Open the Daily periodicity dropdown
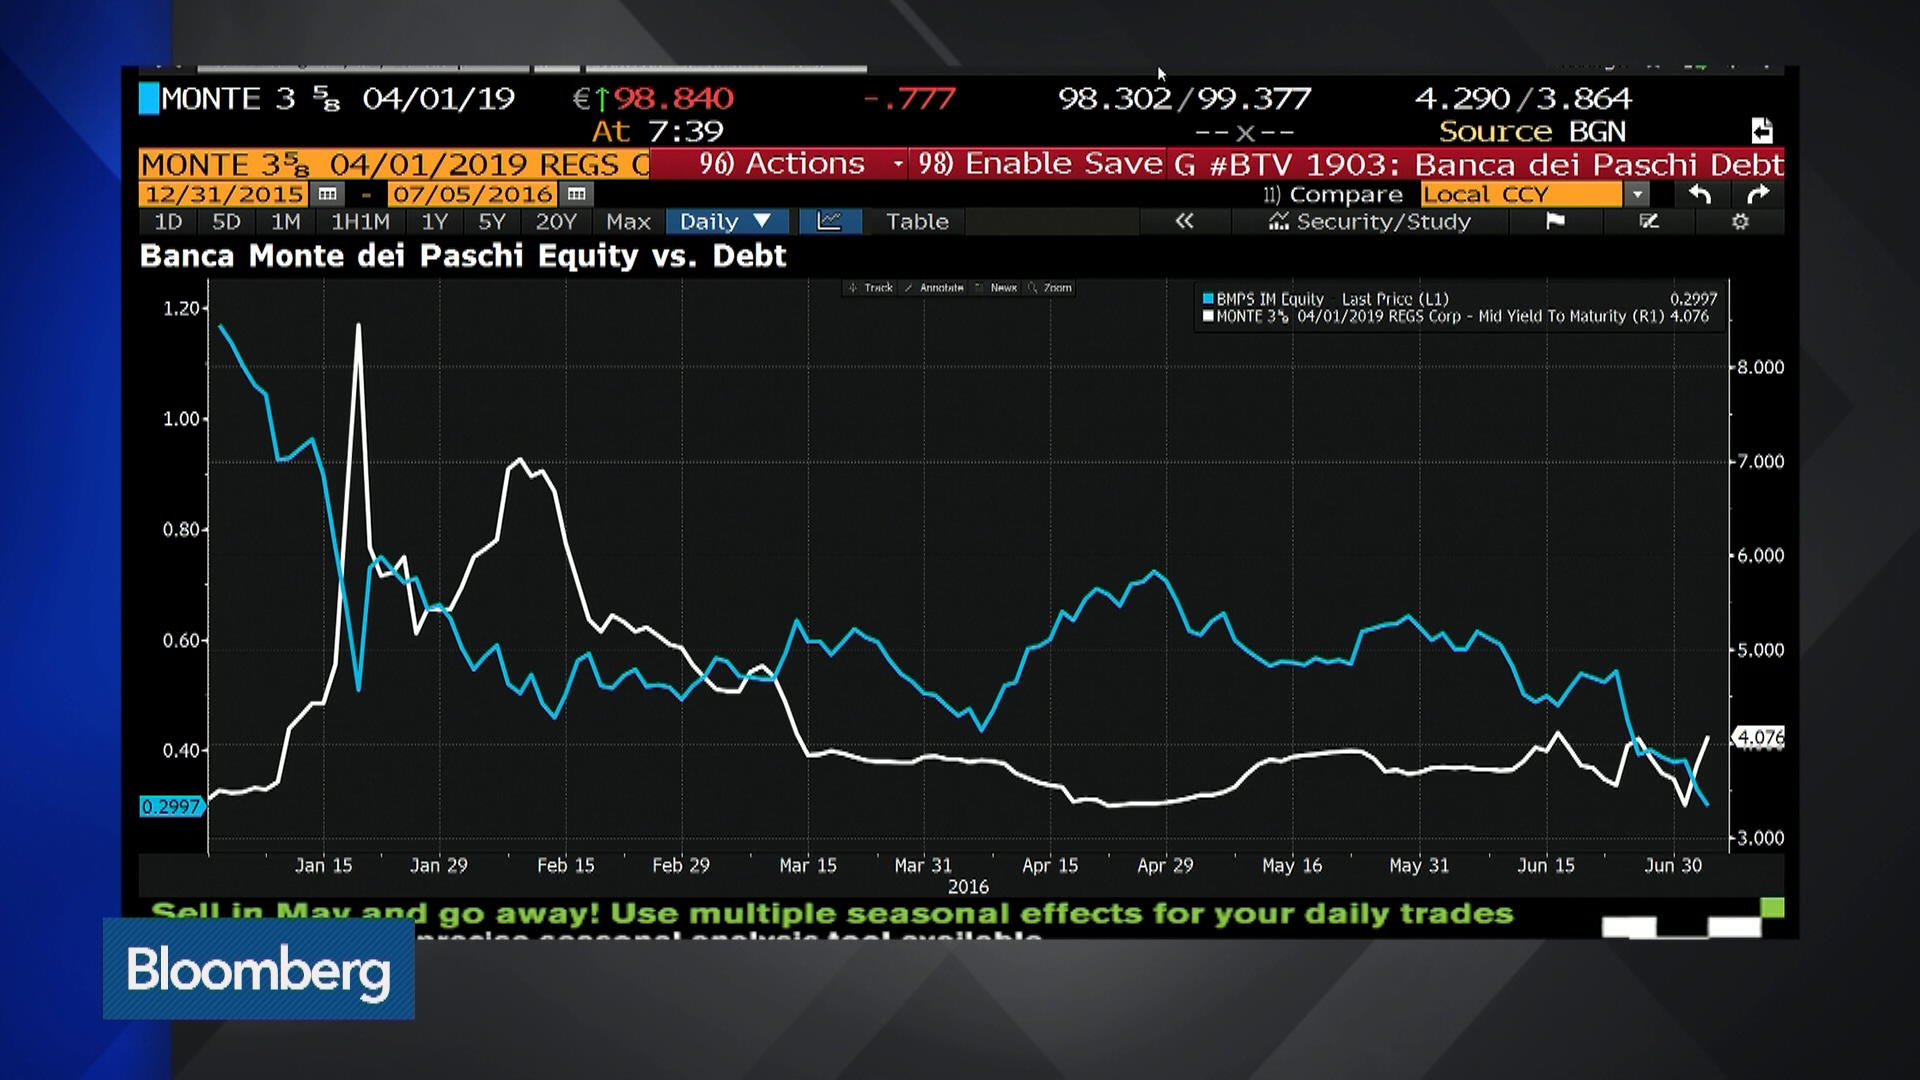The width and height of the screenshot is (1920, 1080). click(x=726, y=221)
